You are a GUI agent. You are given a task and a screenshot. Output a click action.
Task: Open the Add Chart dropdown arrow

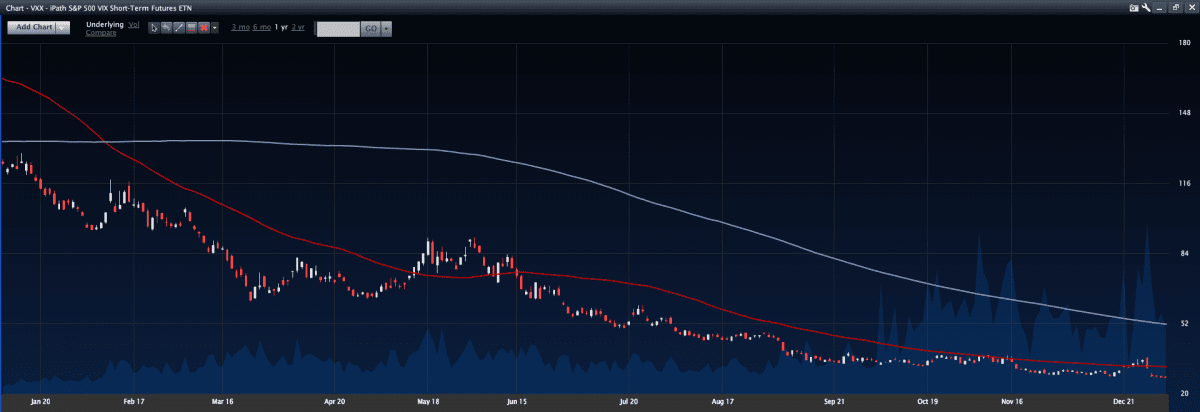(64, 28)
